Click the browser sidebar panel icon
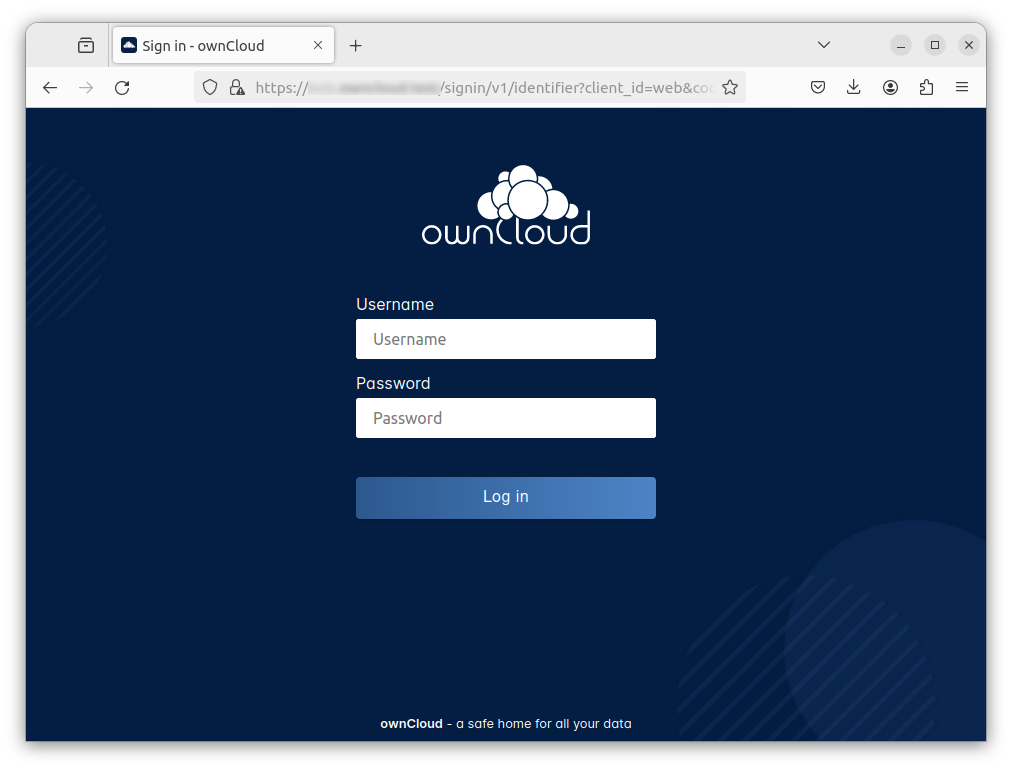 tap(86, 44)
